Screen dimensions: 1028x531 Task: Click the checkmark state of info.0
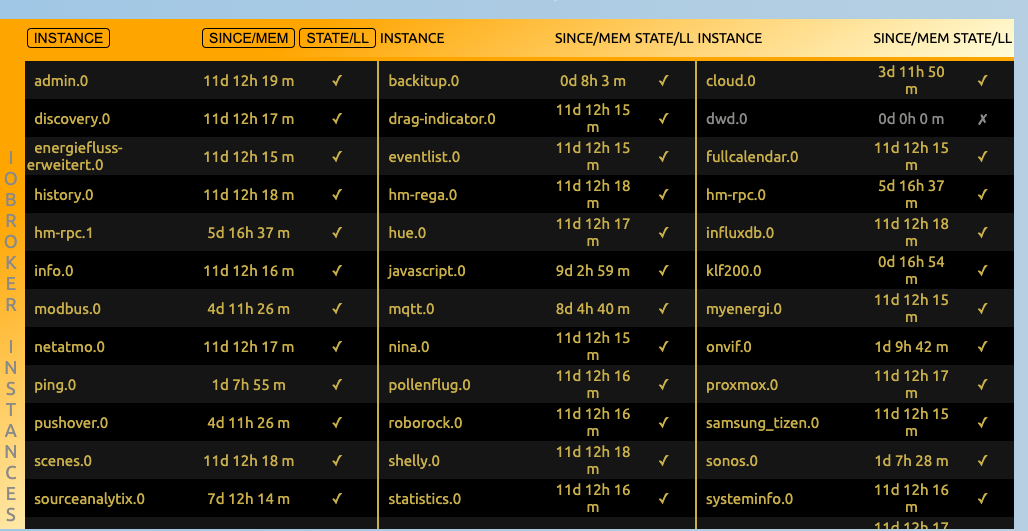[337, 271]
